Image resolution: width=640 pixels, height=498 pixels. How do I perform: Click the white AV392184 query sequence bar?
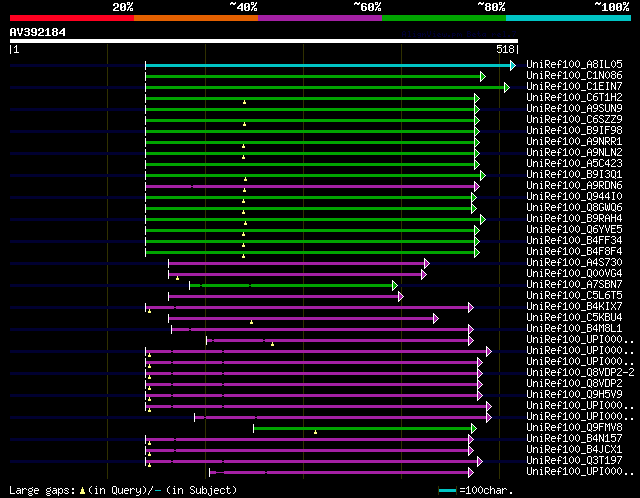click(264, 41)
